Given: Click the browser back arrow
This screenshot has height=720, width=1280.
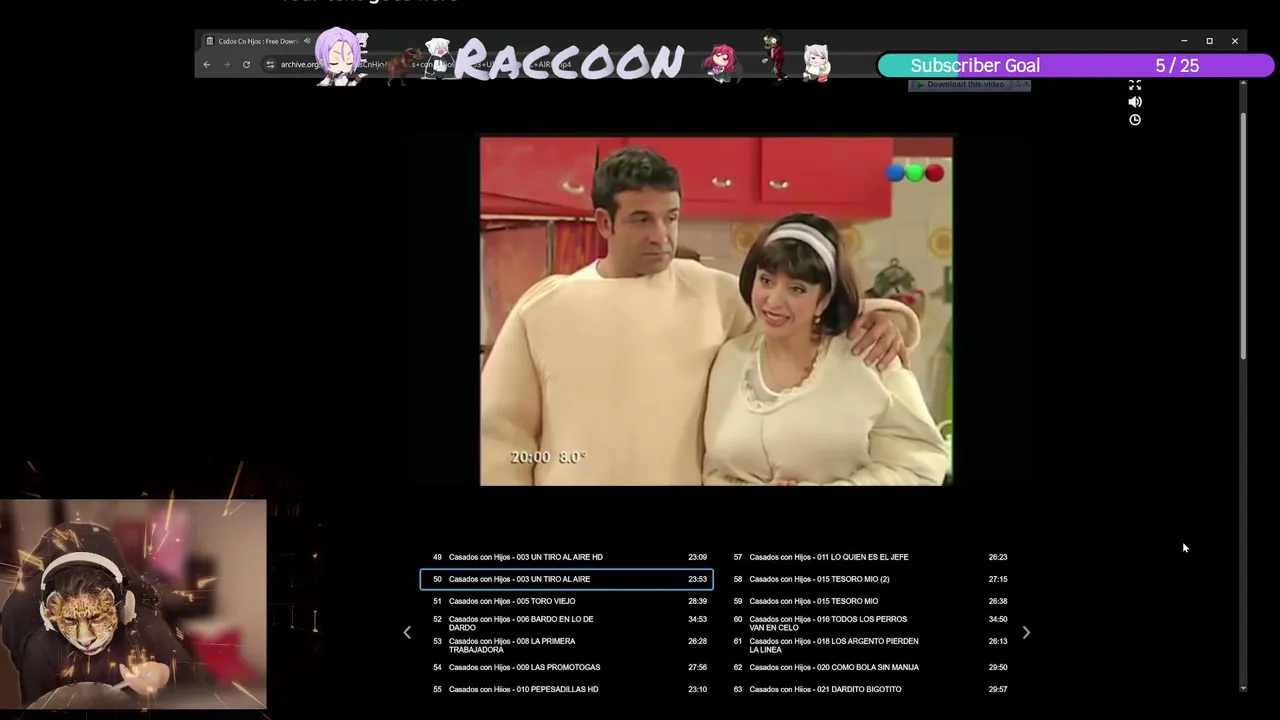Looking at the screenshot, I should coord(207,65).
